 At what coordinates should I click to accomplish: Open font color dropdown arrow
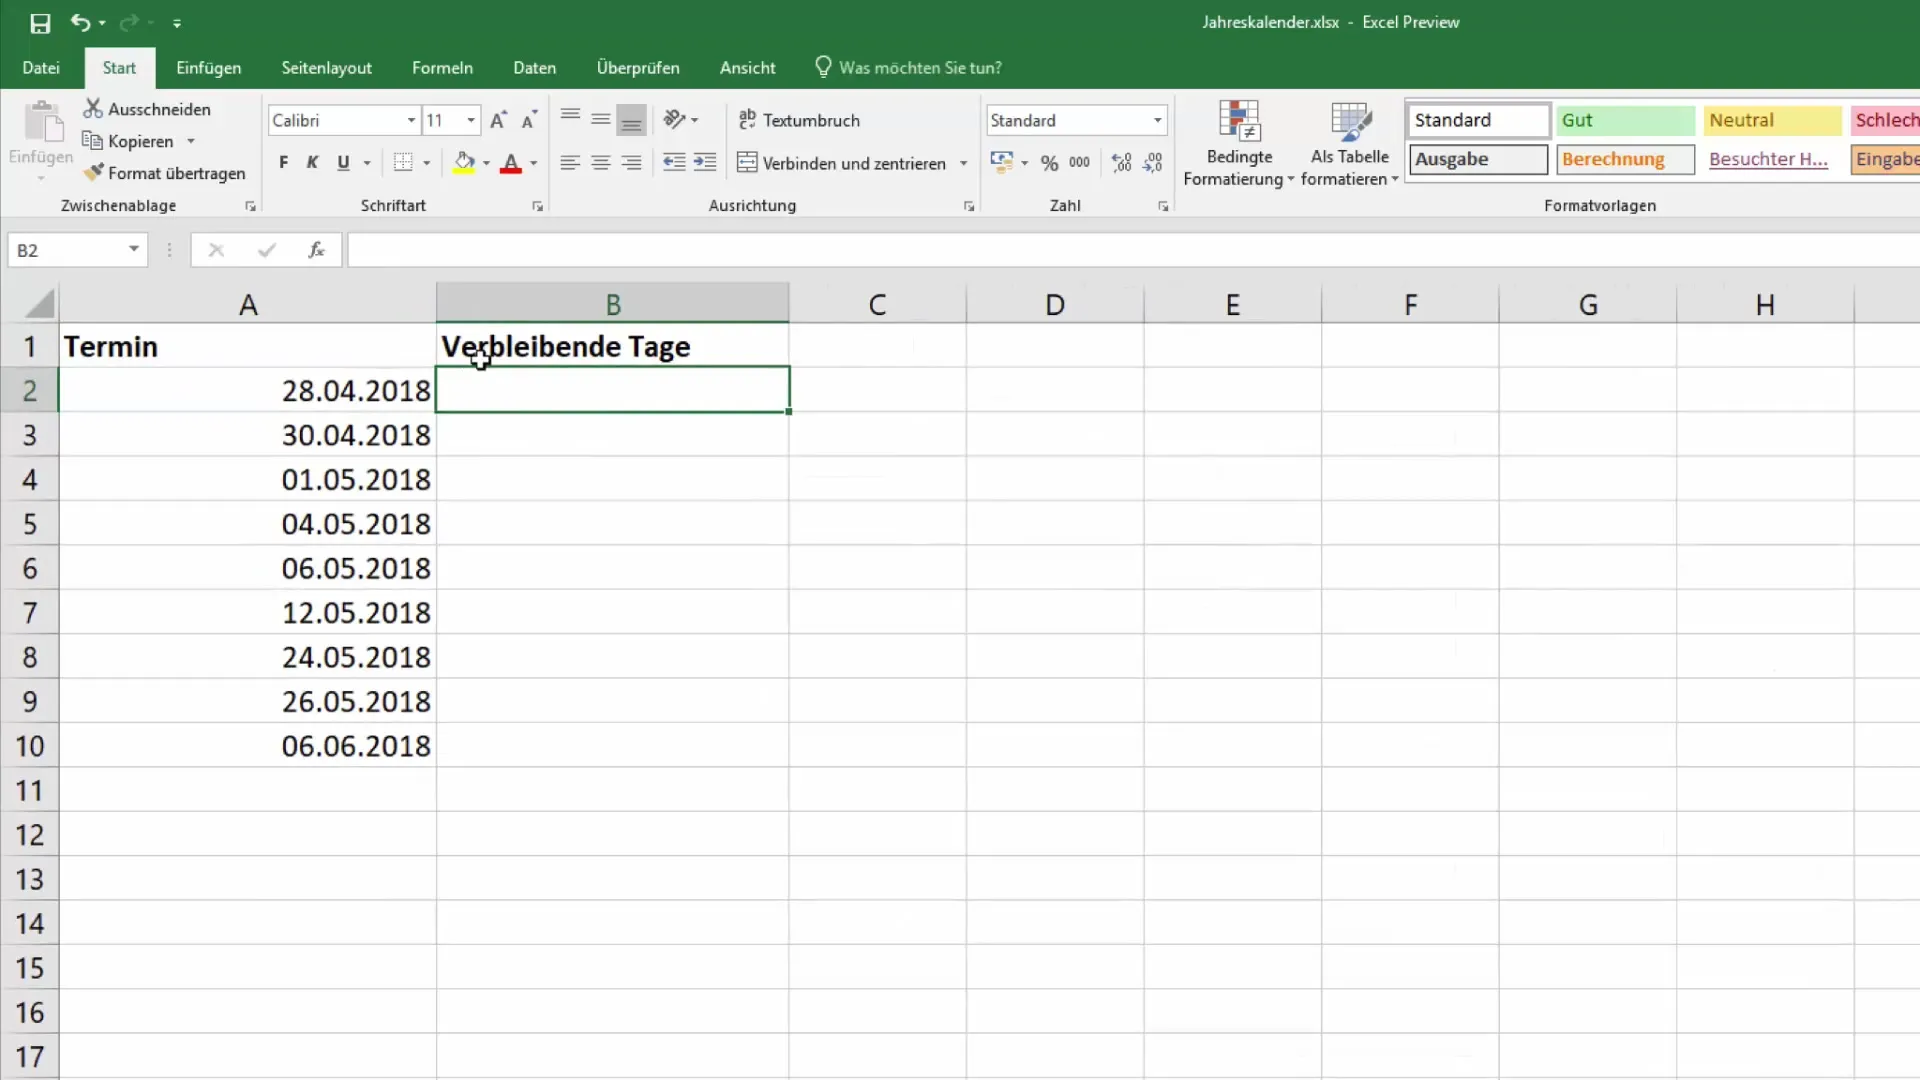click(x=534, y=163)
